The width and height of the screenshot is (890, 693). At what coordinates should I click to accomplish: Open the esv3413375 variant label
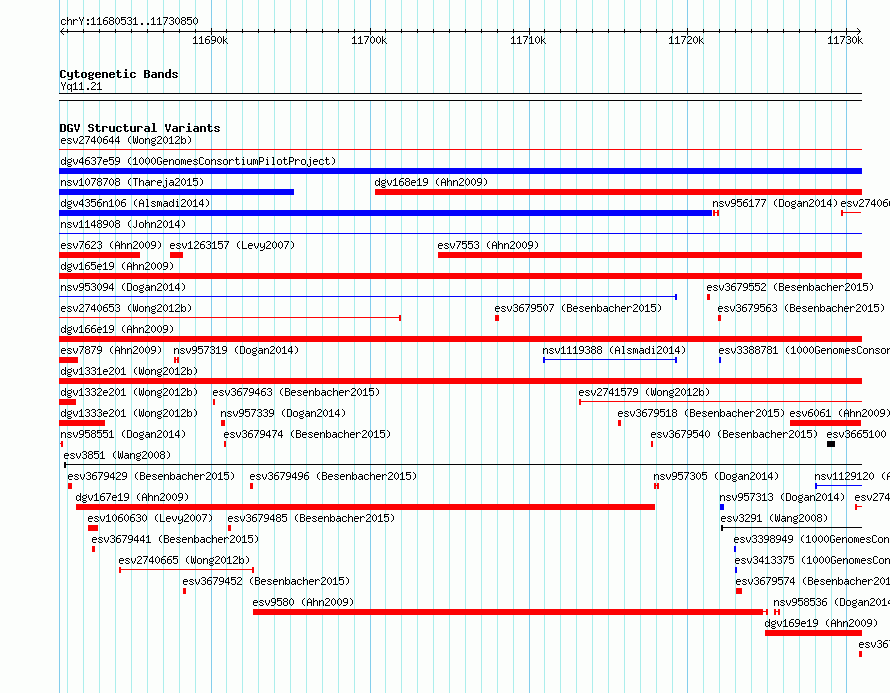[812, 560]
